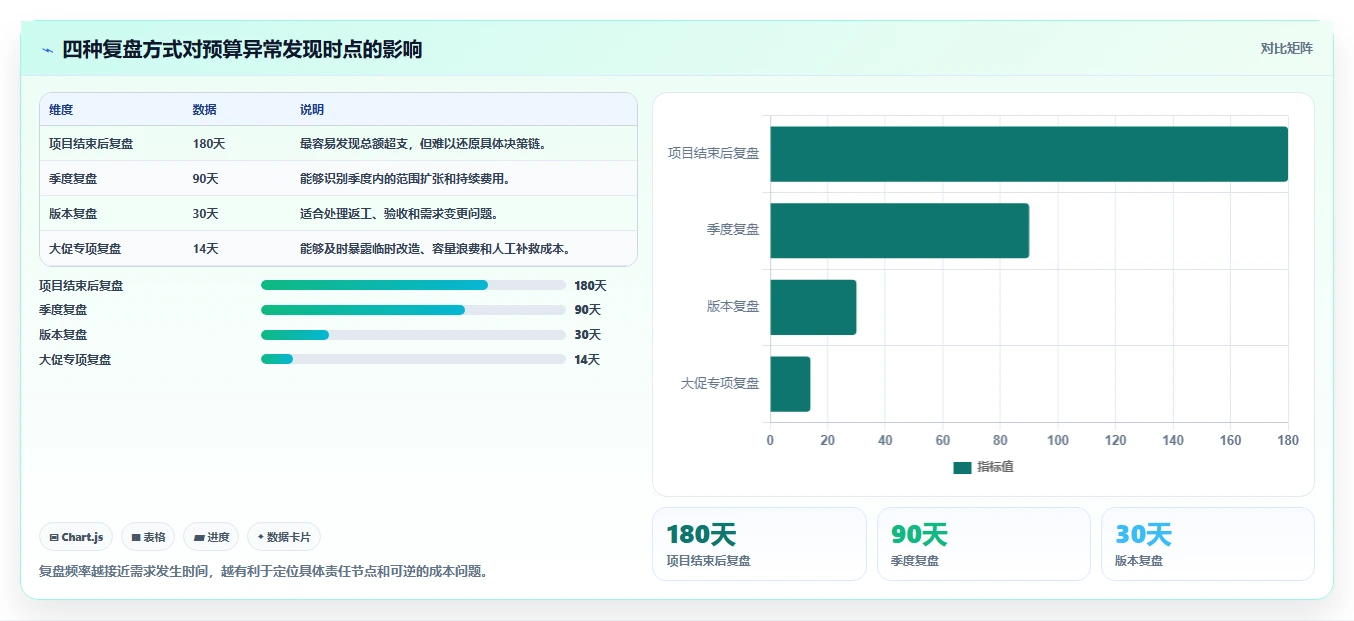Viewport: 1354px width, 621px height.
Task: Click the 项目结束后复盘 chart bar
Action: coord(1029,154)
